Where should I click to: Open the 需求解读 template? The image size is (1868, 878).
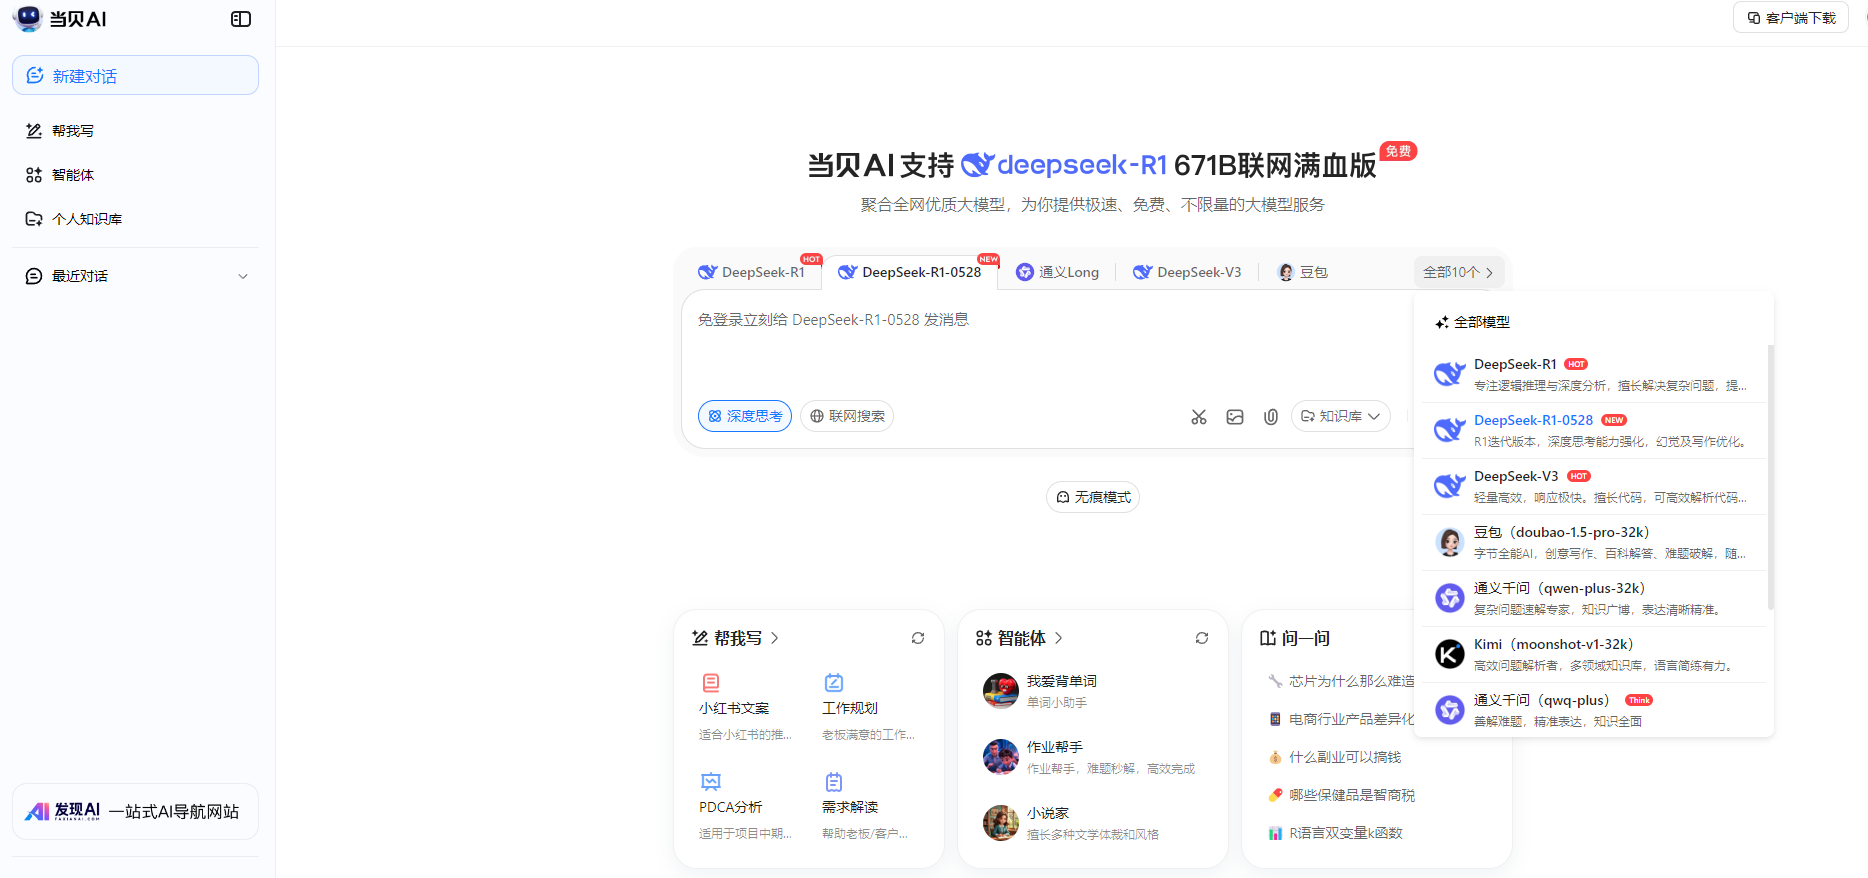[865, 806]
